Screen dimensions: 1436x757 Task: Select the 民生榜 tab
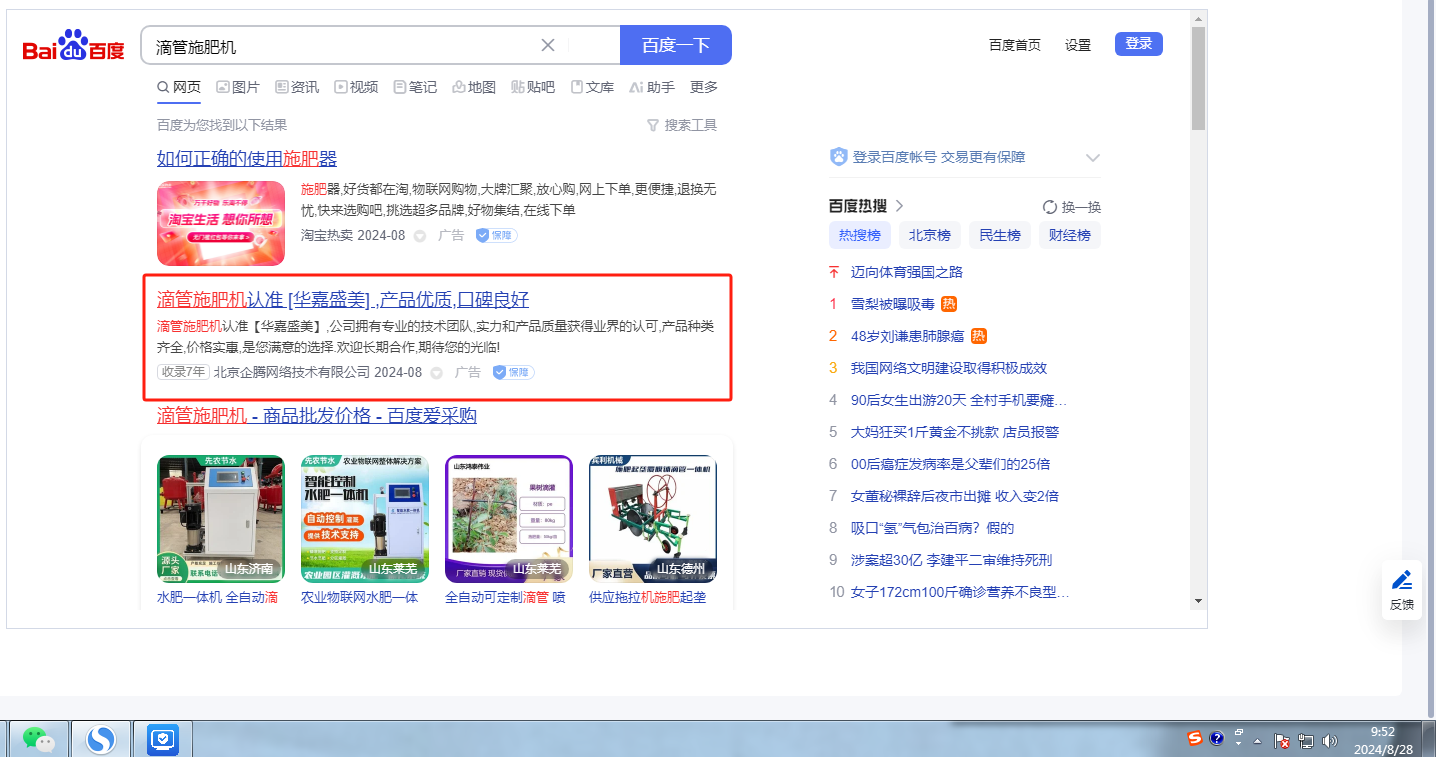[1000, 236]
